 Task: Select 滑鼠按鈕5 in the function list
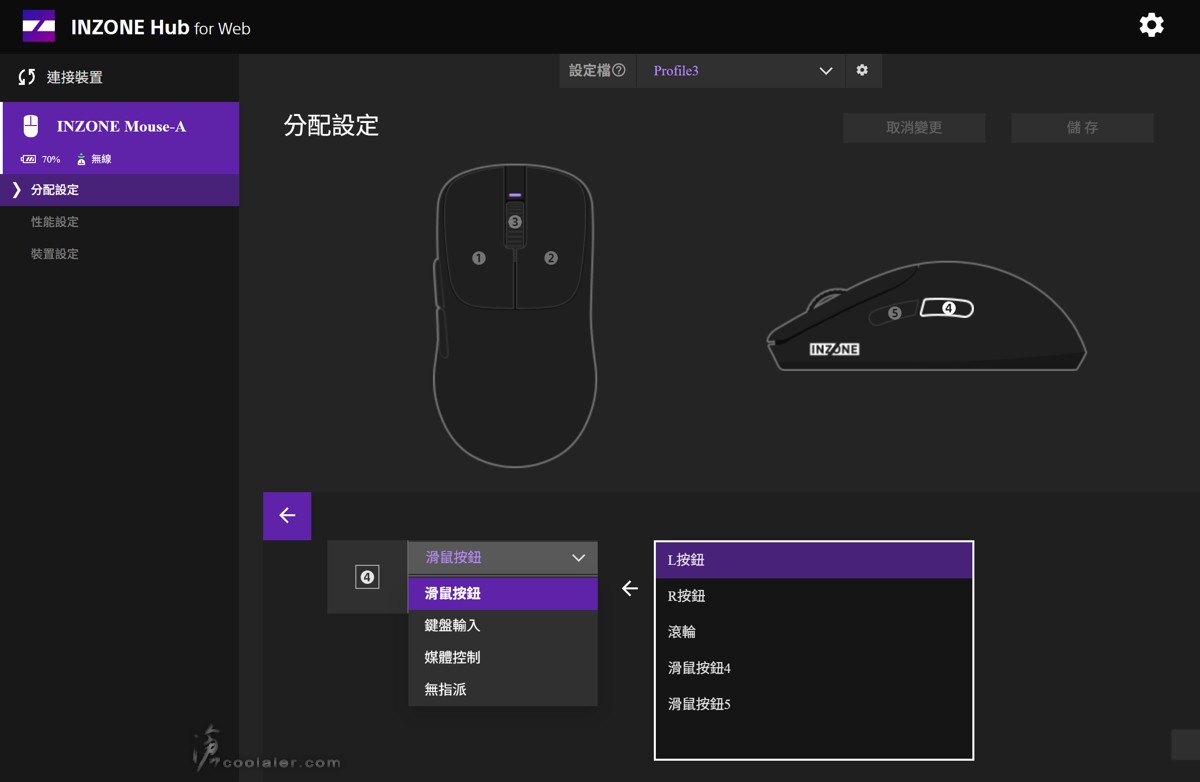[814, 704]
